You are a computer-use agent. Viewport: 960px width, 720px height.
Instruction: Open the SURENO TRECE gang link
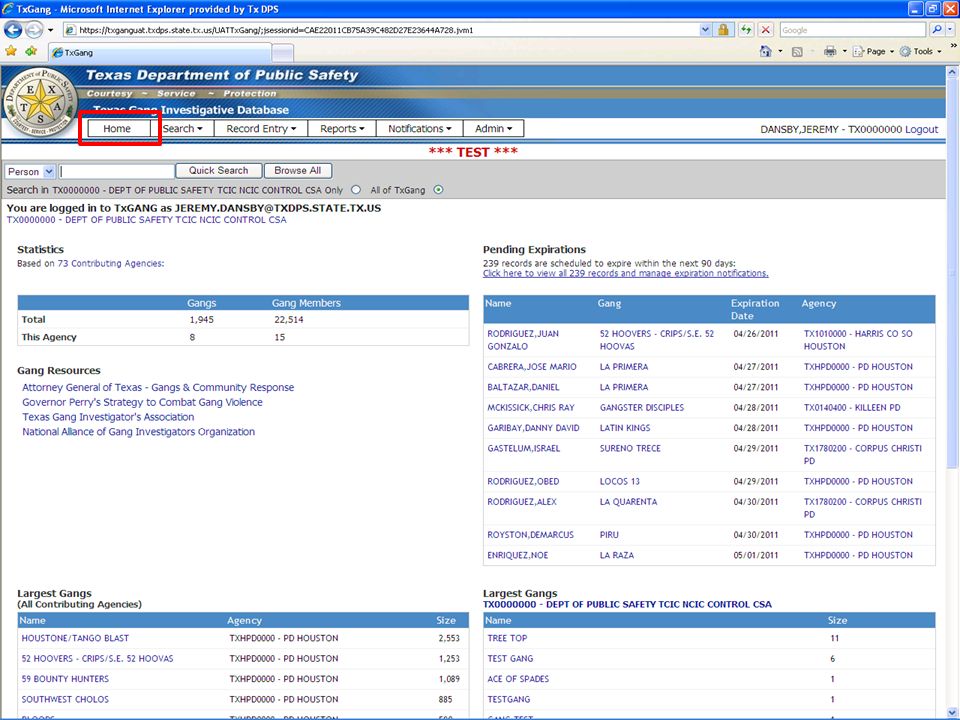(x=630, y=448)
